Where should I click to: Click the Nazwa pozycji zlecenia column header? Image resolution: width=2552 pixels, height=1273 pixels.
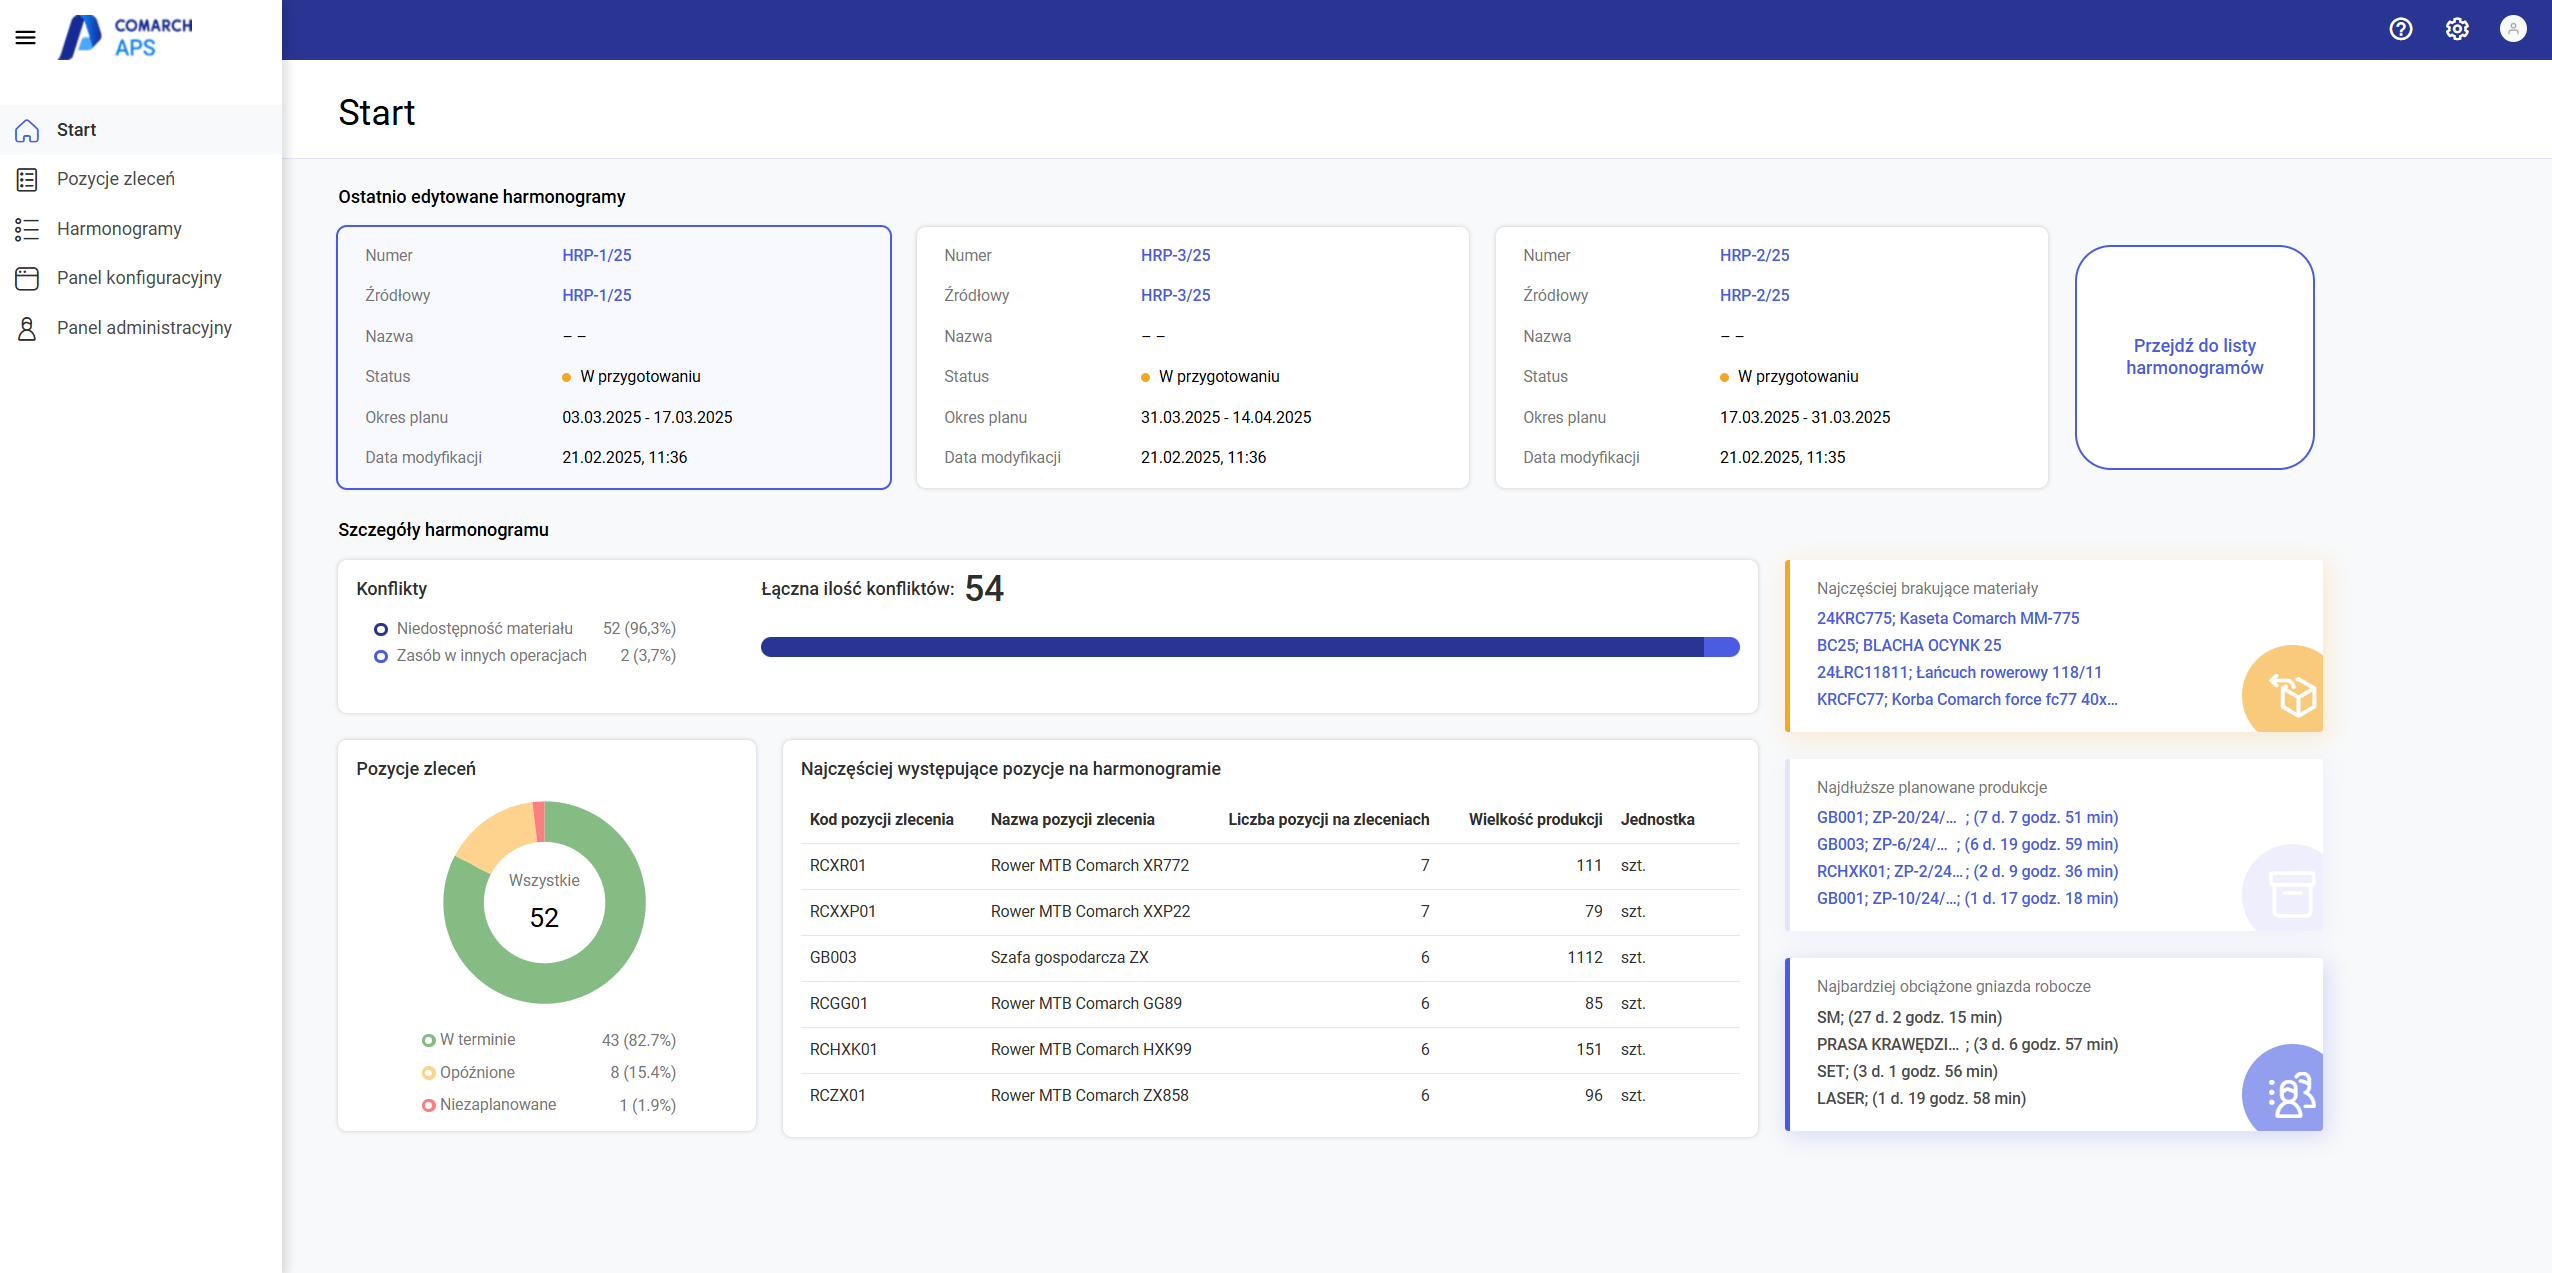click(1072, 819)
